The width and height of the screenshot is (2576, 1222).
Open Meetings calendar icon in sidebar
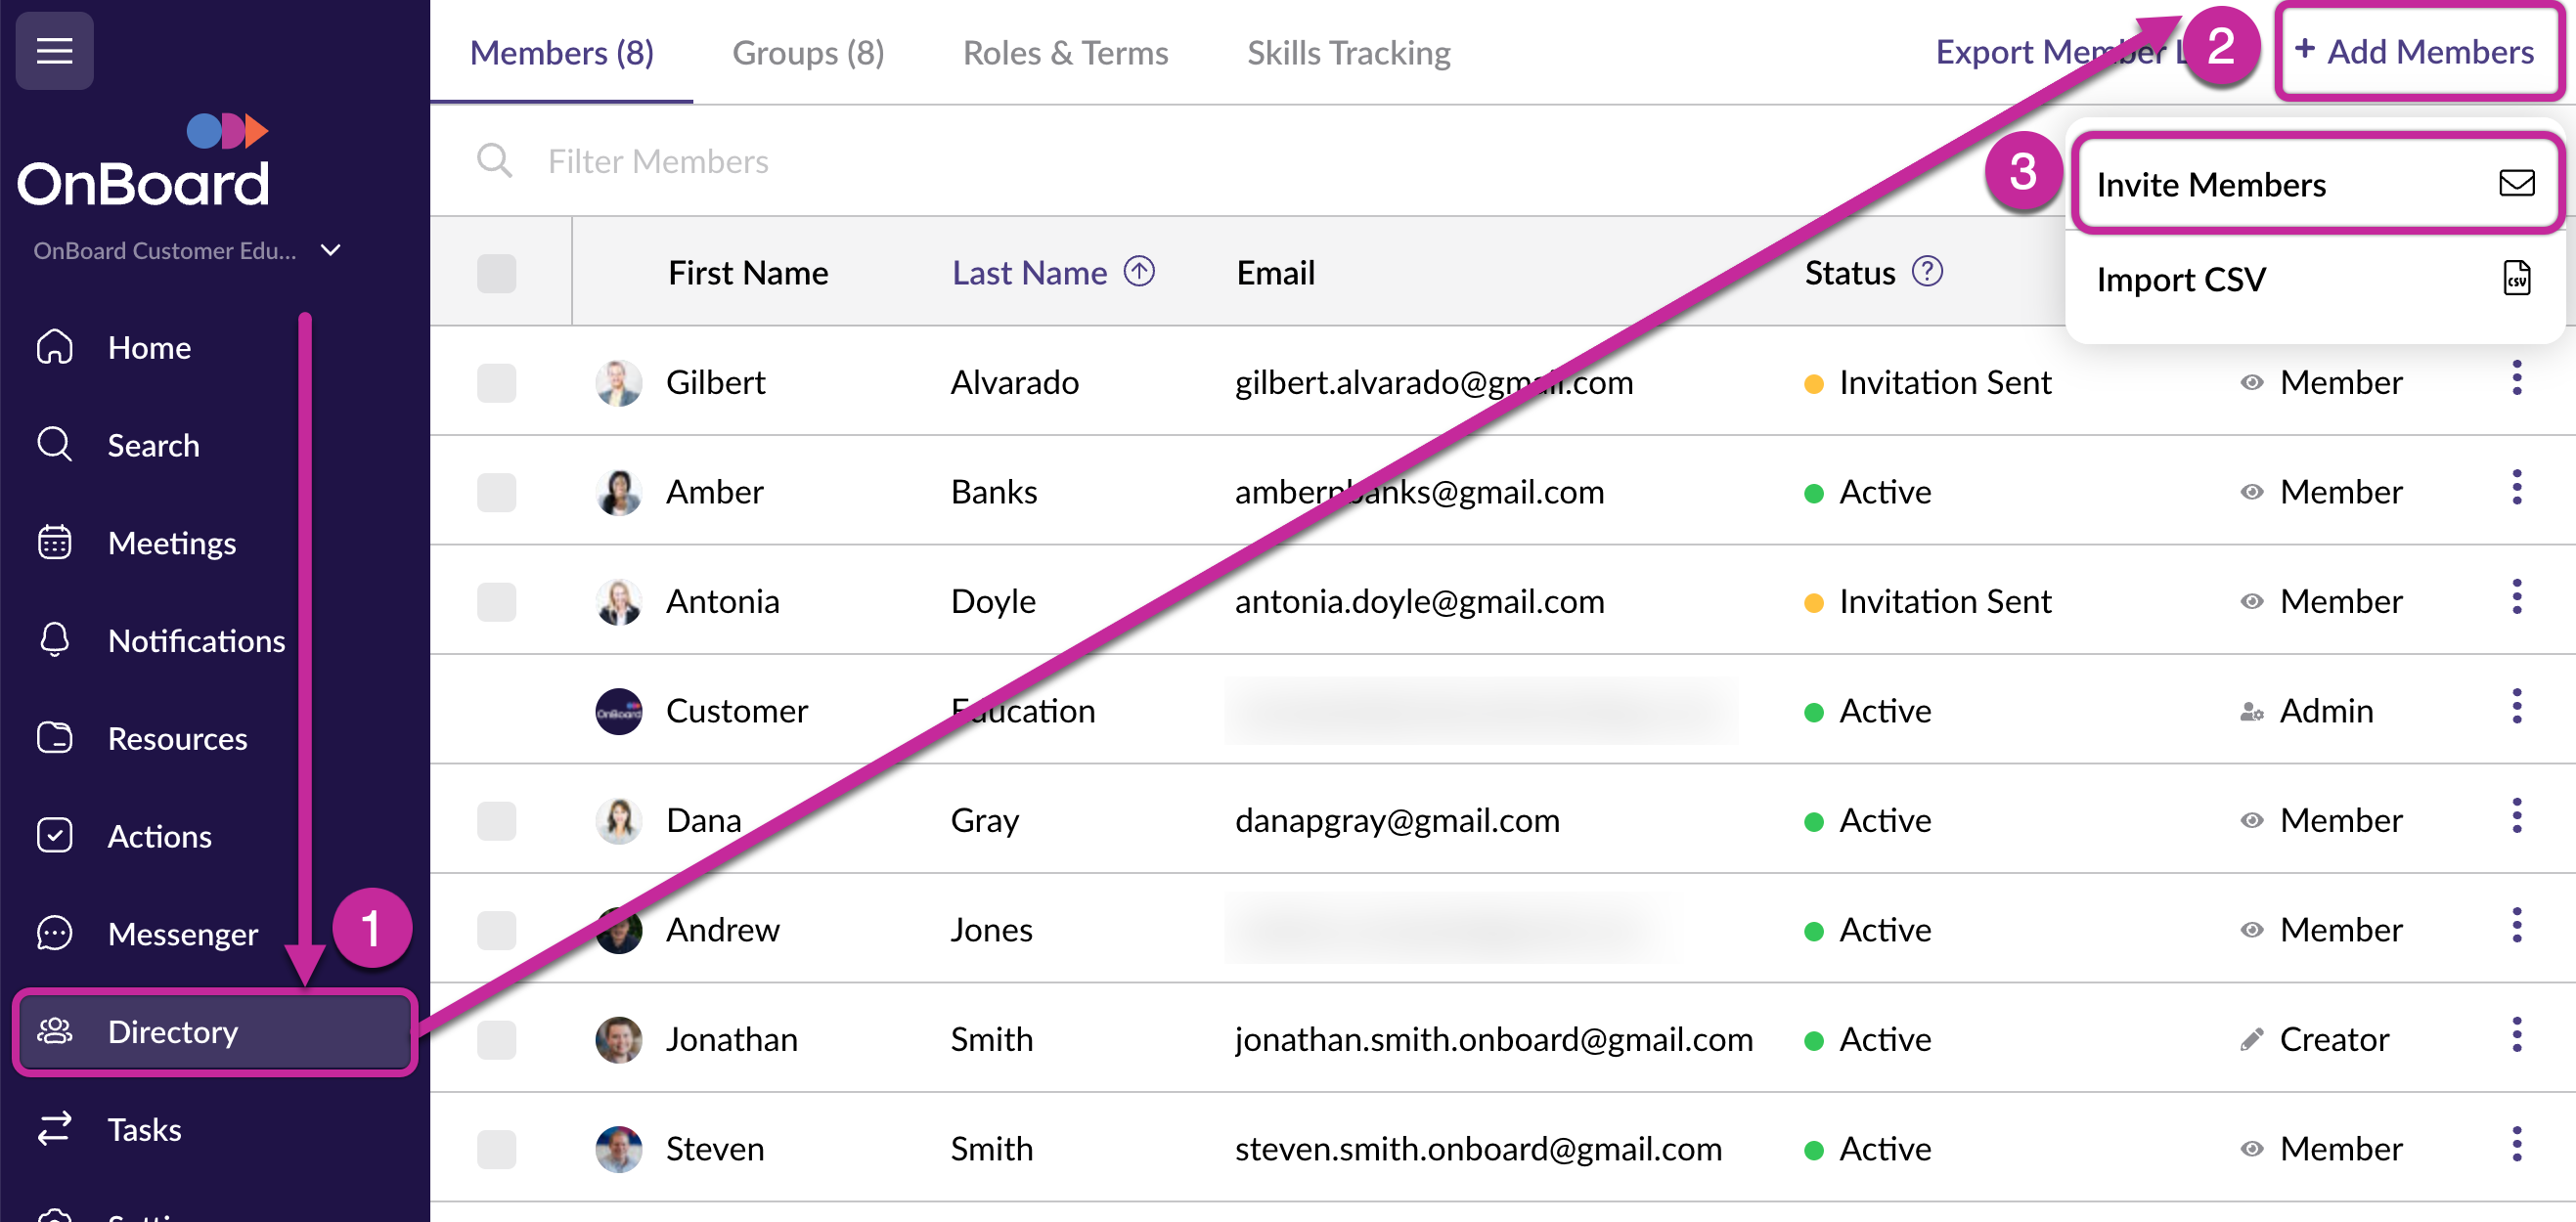(54, 543)
